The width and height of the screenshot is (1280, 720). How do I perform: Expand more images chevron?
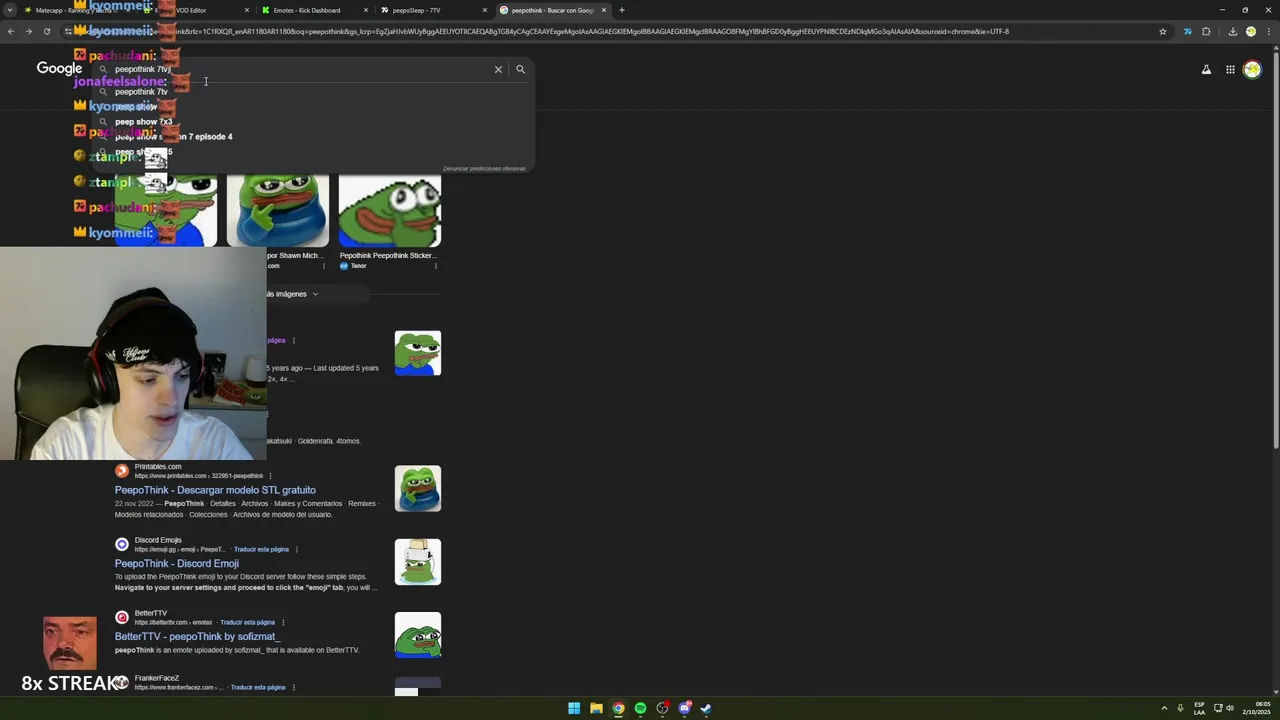tap(315, 294)
